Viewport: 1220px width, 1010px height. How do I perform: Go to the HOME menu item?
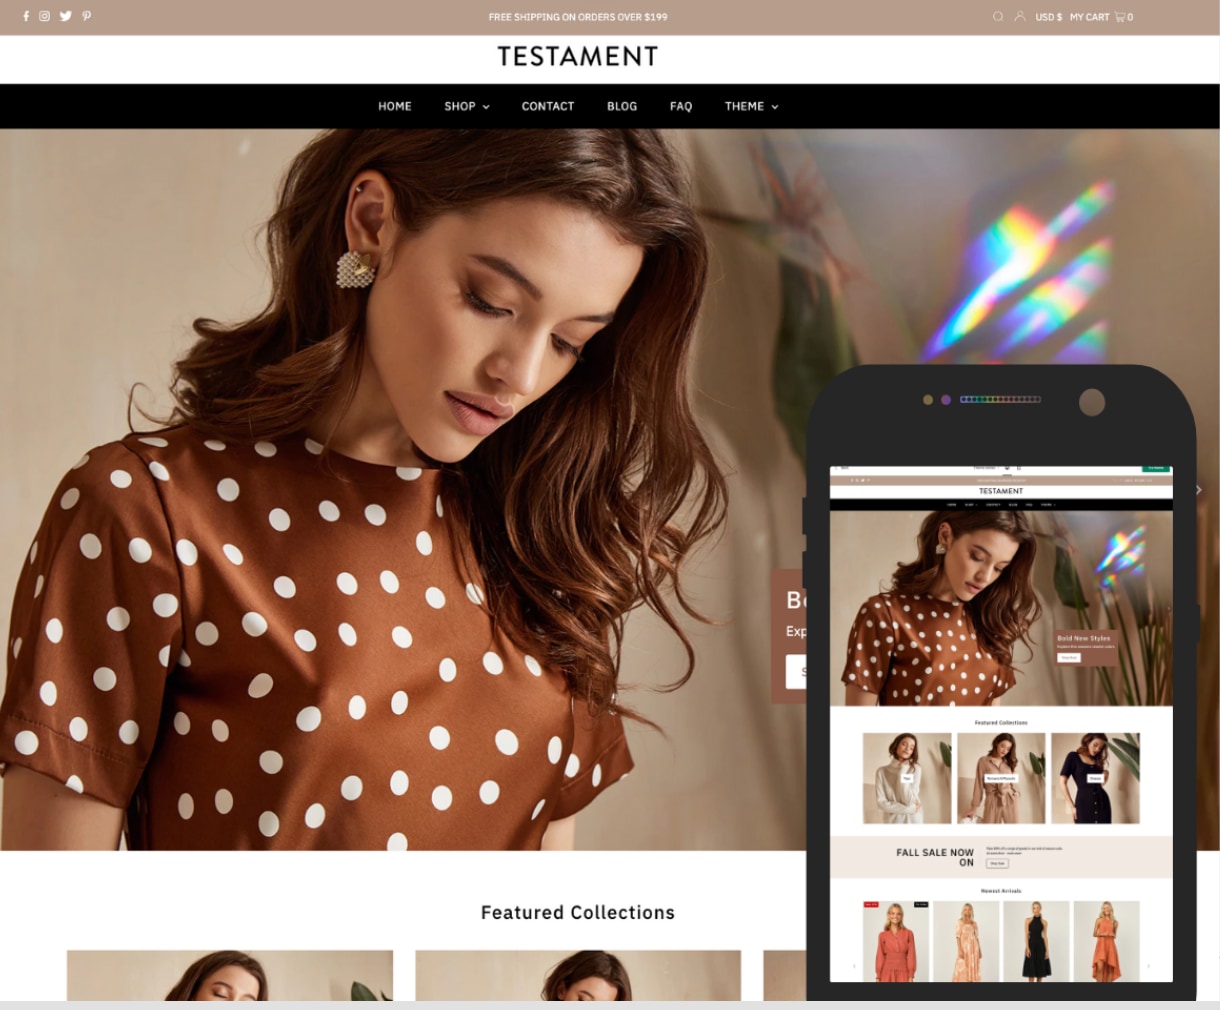pos(395,106)
